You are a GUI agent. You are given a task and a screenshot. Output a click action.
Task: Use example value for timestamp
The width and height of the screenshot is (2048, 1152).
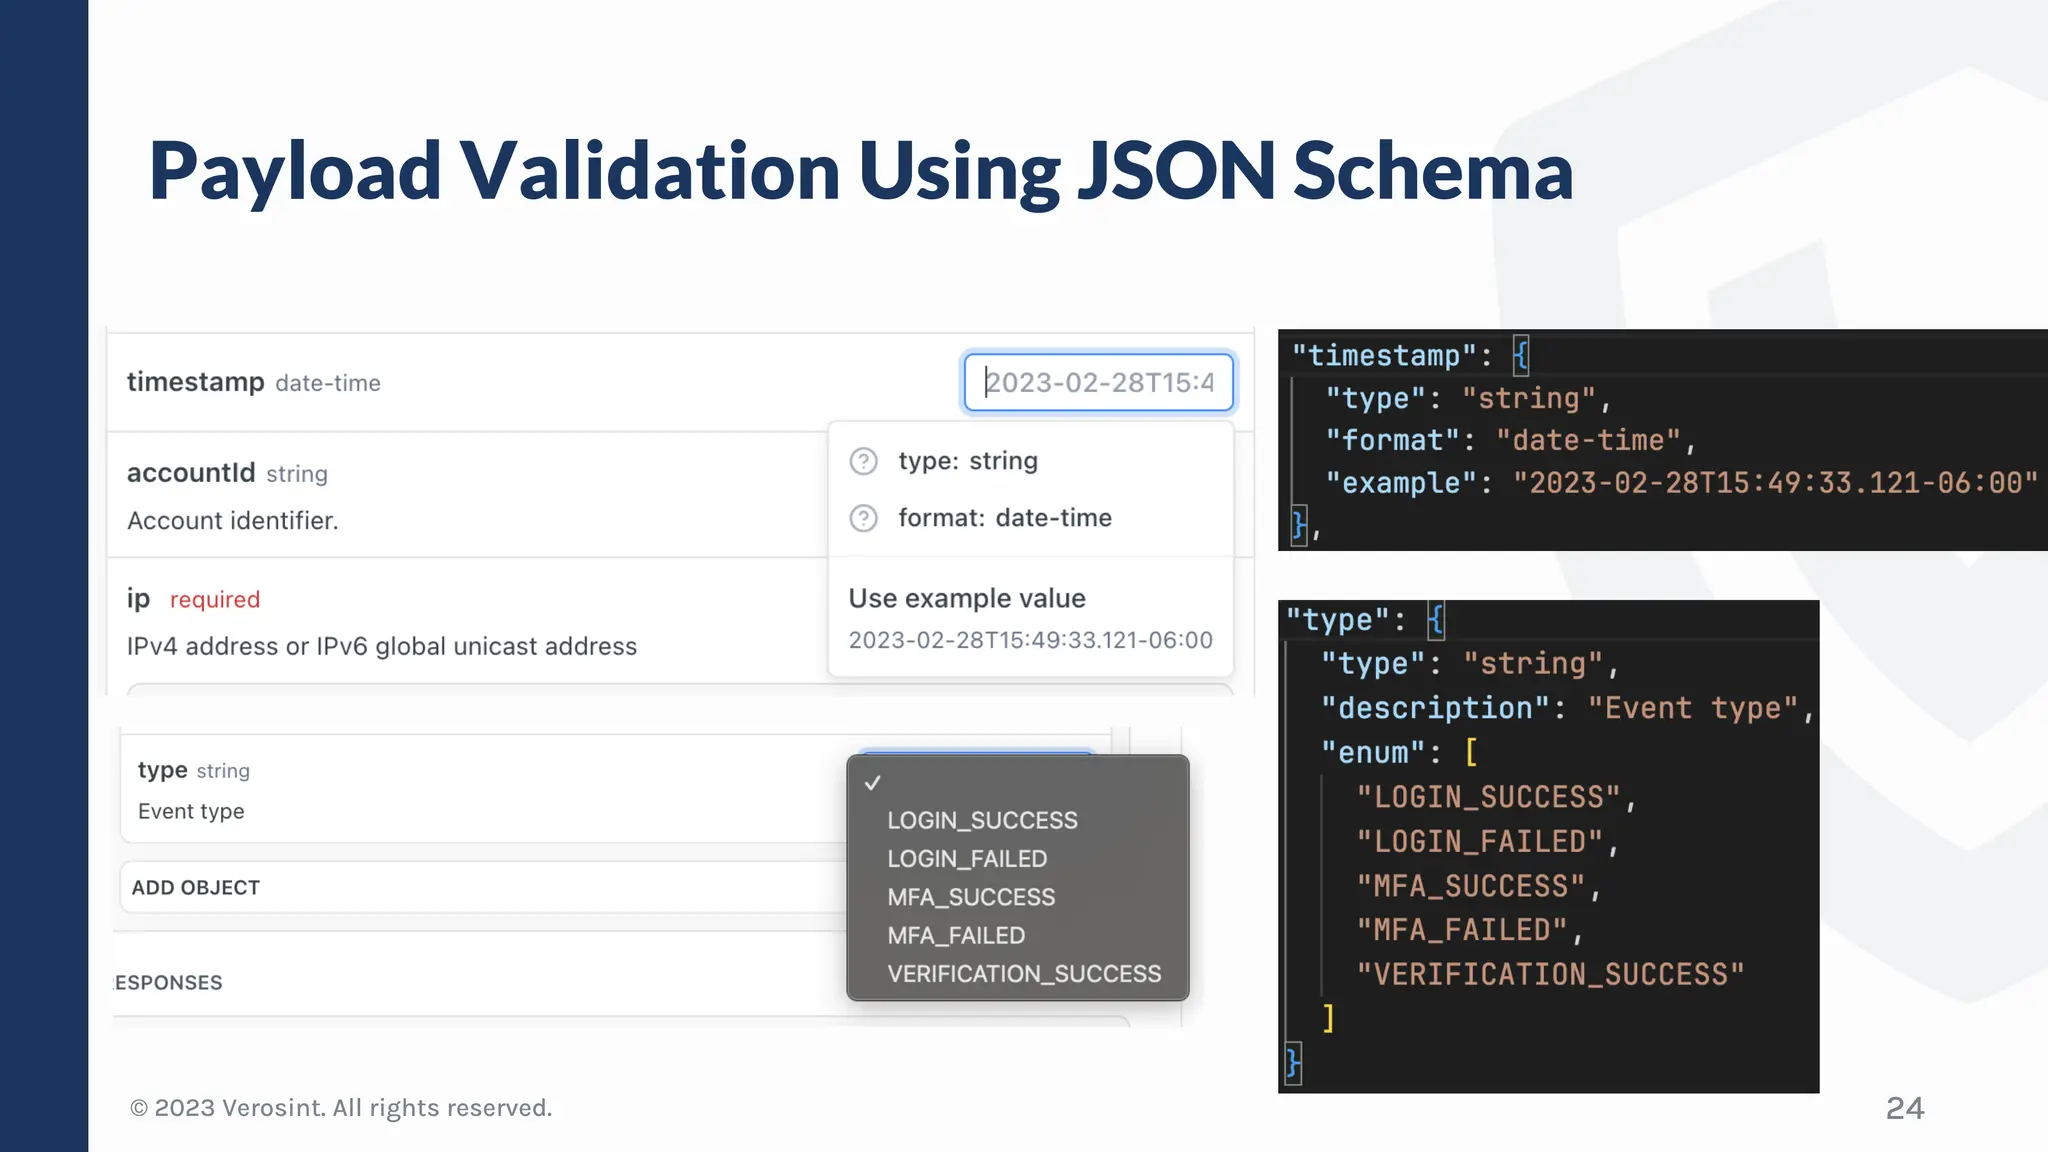point(966,598)
